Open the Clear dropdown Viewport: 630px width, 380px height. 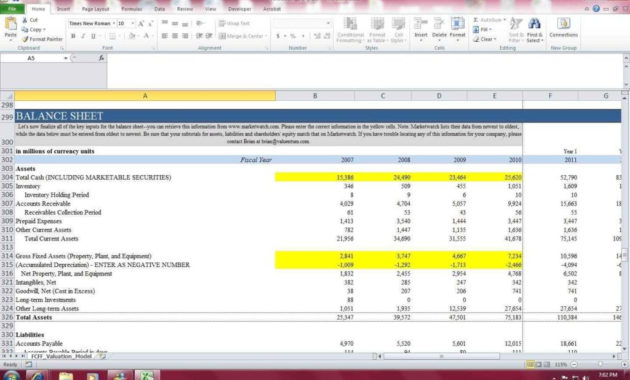[485, 39]
